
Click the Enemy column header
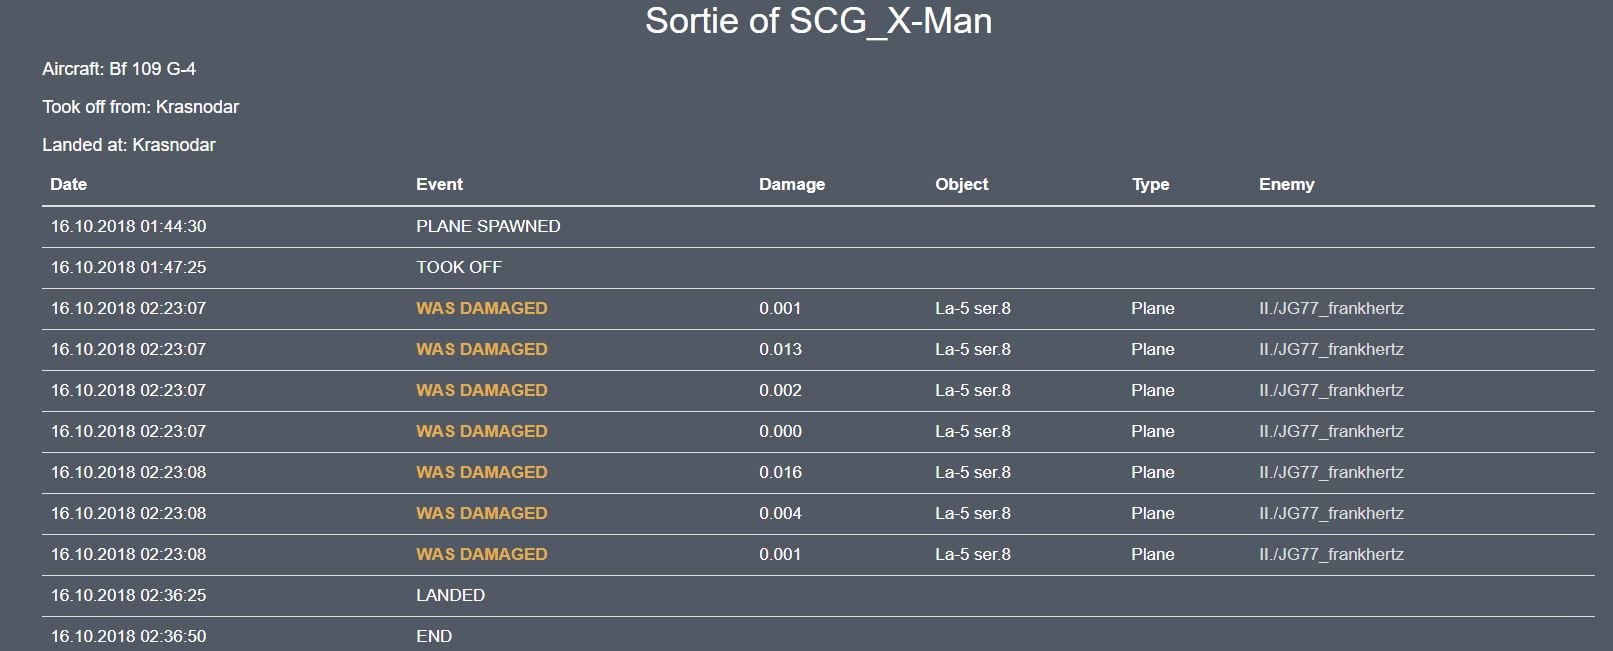click(x=1286, y=184)
